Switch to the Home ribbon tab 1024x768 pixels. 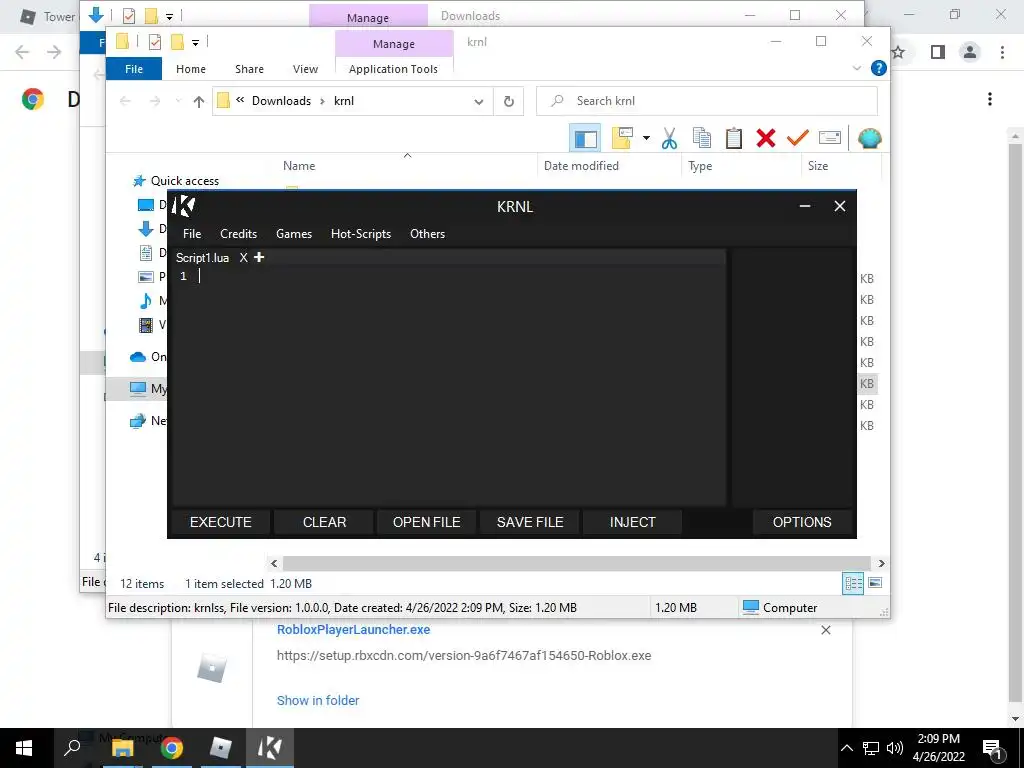pyautogui.click(x=191, y=69)
